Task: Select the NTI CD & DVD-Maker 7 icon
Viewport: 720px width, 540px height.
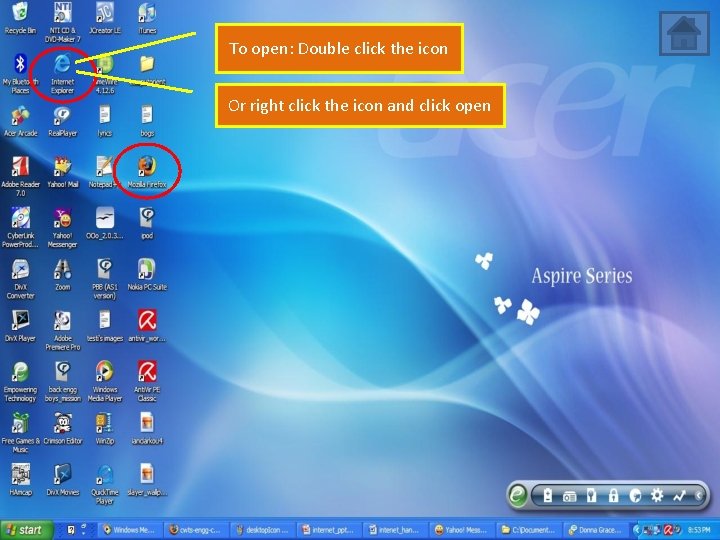Action: (62, 22)
